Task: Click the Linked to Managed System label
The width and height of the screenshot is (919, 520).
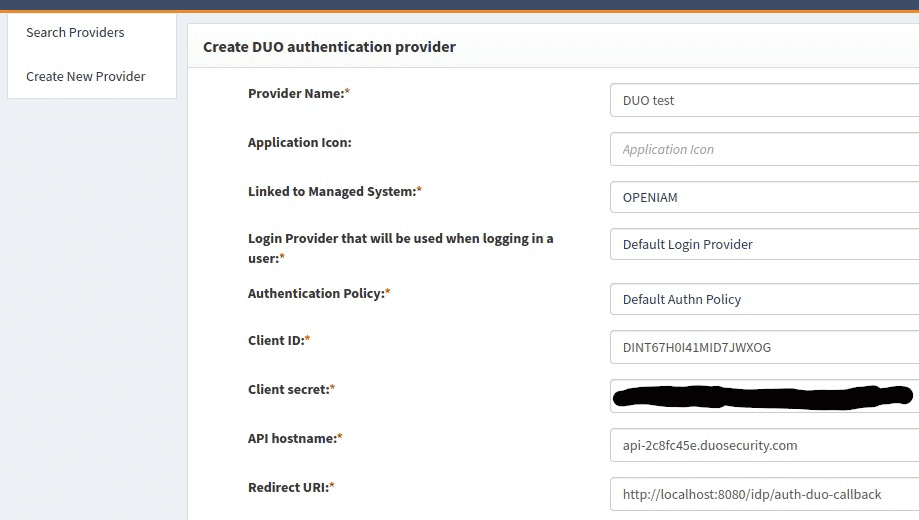Action: [334, 191]
